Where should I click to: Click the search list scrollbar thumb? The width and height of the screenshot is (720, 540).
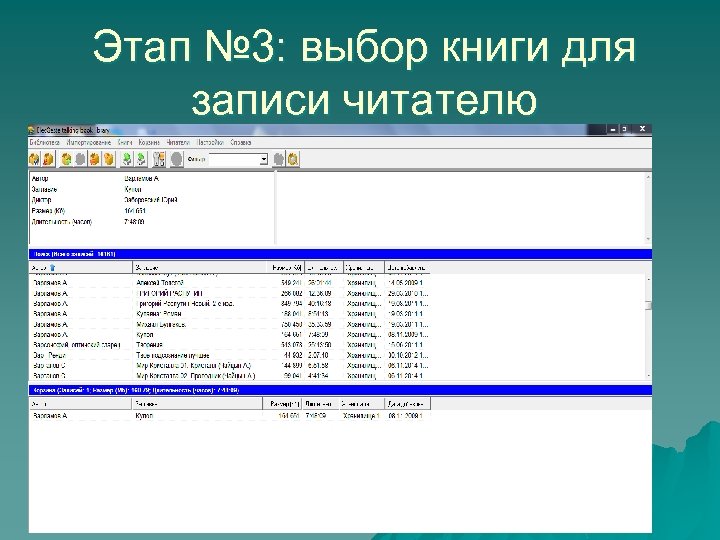coord(648,305)
